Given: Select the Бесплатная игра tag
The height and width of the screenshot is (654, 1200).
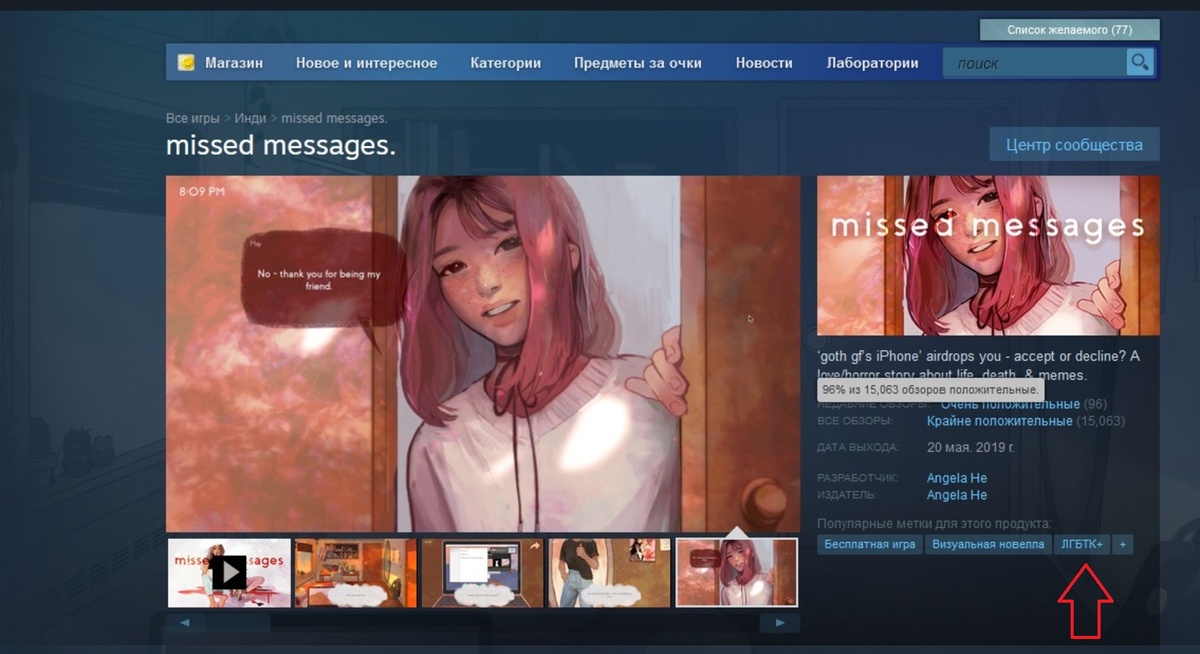Looking at the screenshot, I should [870, 545].
